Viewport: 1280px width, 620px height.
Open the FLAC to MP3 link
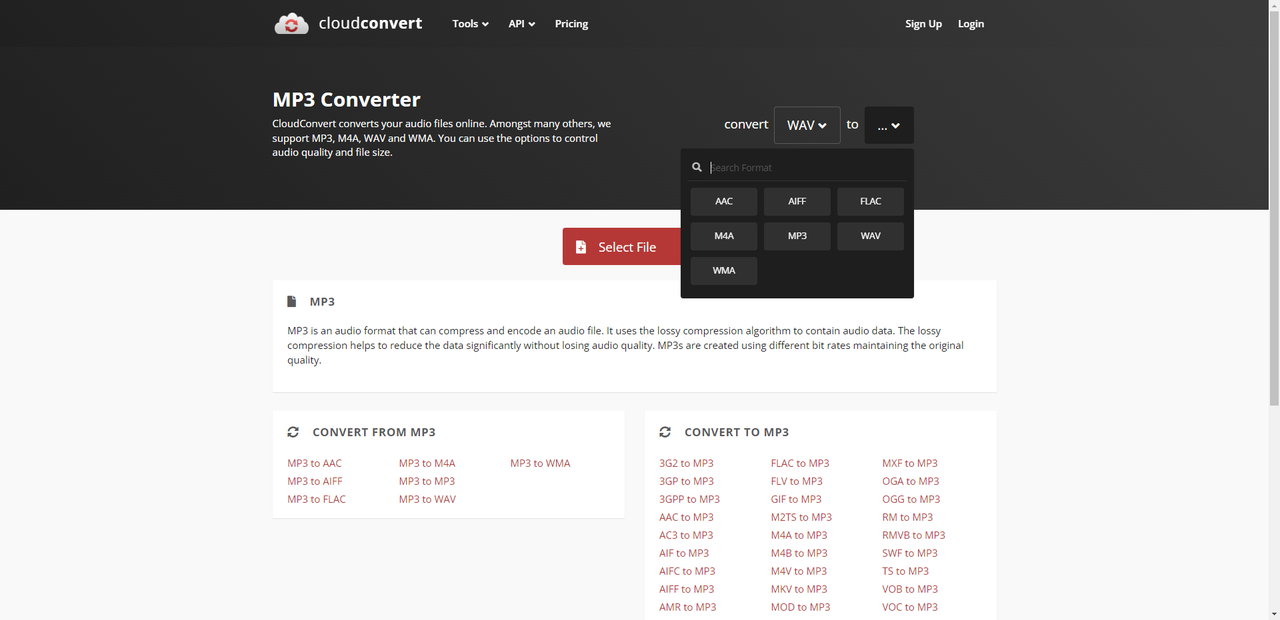click(x=800, y=463)
